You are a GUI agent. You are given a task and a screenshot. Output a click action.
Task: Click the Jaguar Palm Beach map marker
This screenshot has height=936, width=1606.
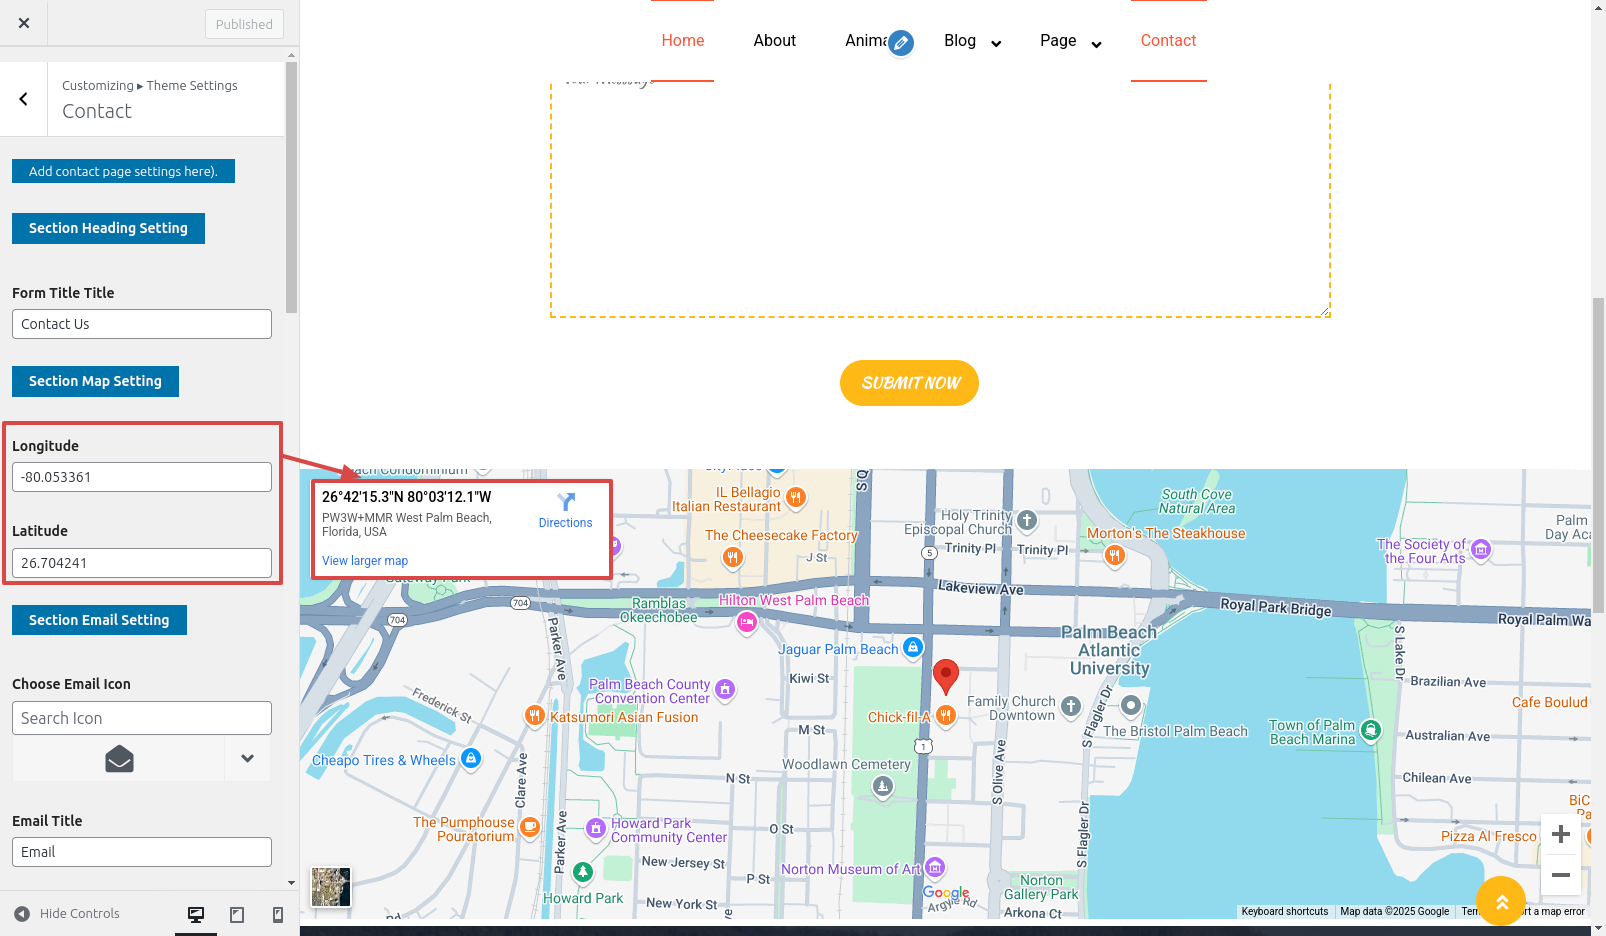[x=913, y=647]
